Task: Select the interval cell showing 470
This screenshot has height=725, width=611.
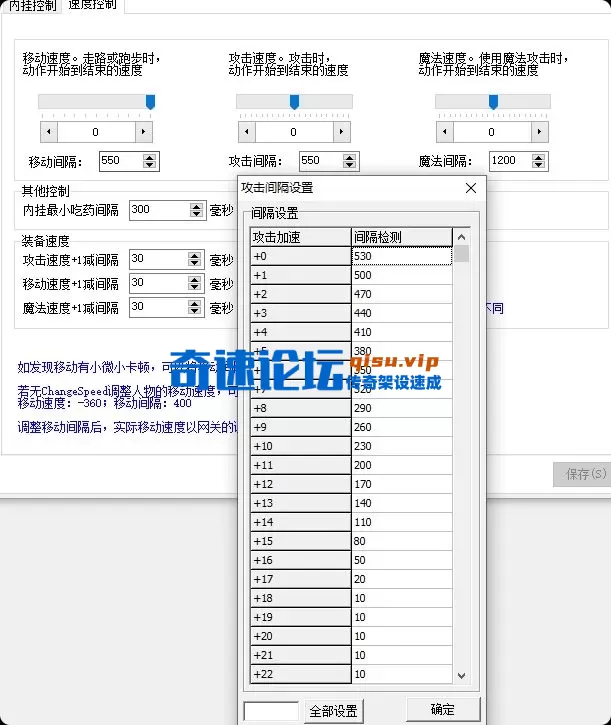Action: point(401,294)
